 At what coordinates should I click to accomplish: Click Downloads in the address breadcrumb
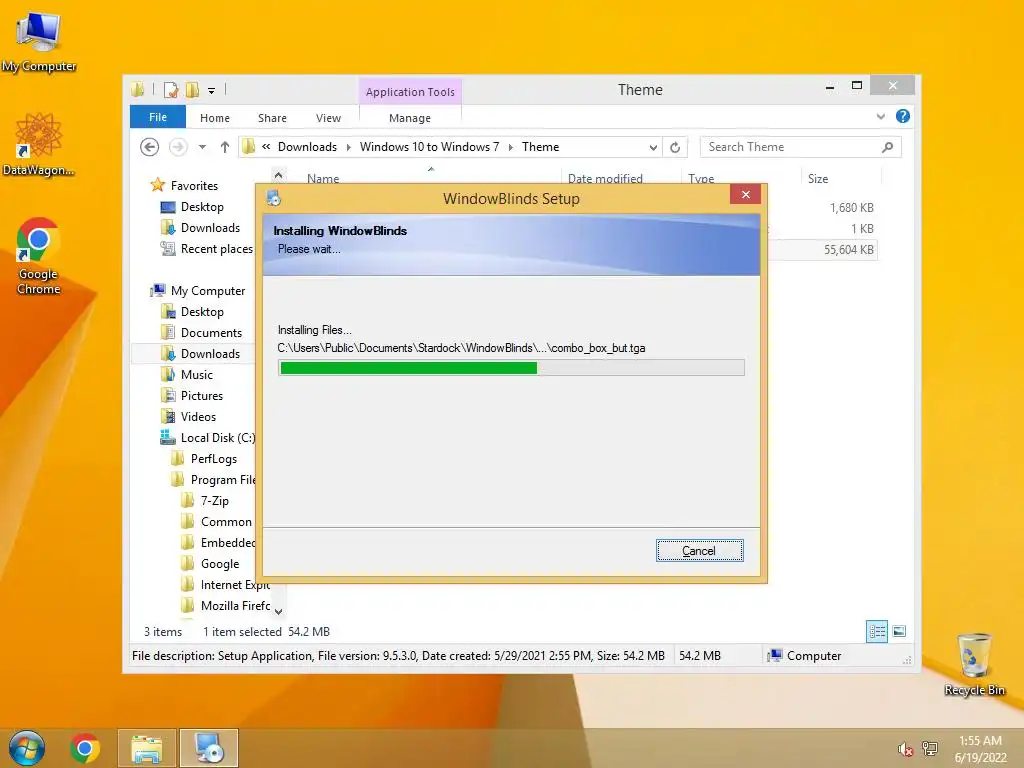pos(307,147)
